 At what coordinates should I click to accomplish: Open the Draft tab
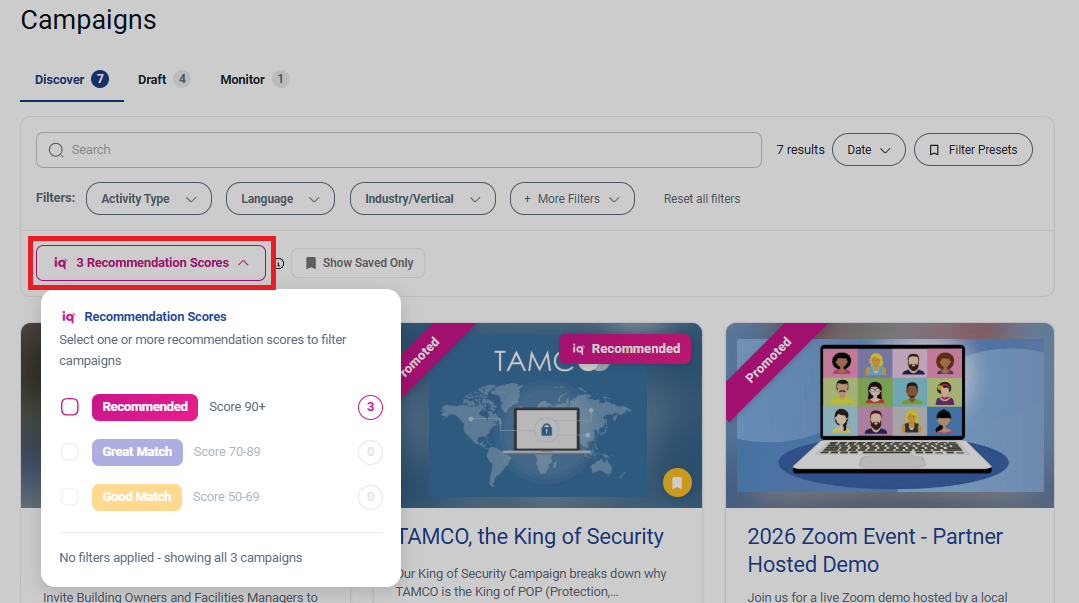164,80
